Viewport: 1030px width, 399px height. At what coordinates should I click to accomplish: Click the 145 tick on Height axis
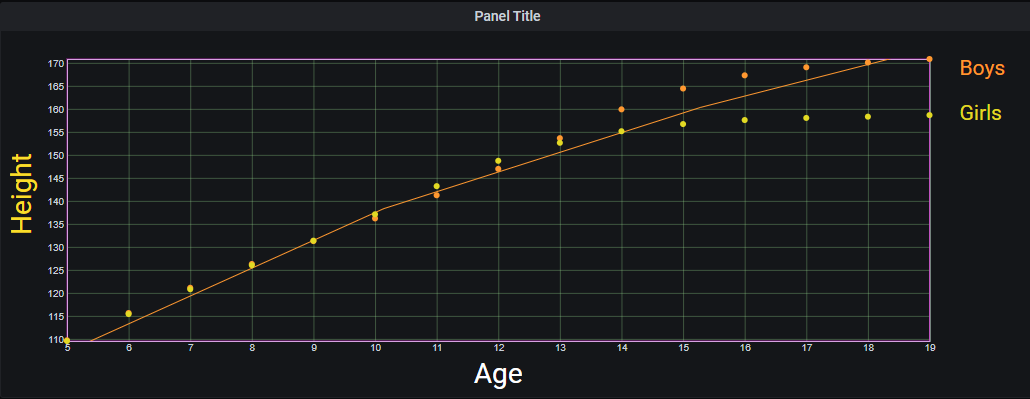click(x=56, y=179)
